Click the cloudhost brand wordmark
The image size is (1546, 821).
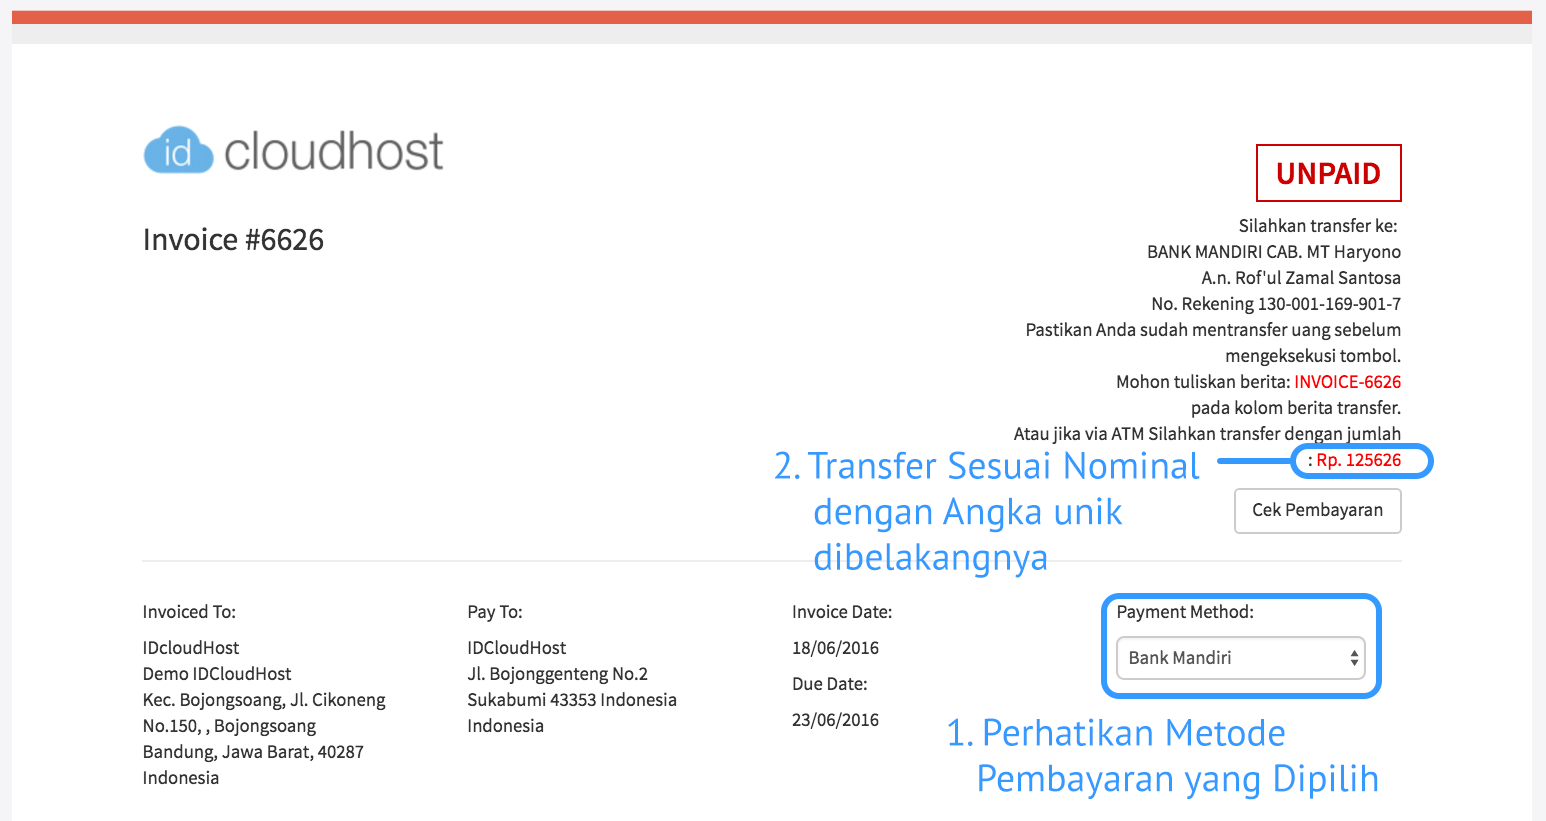click(333, 152)
